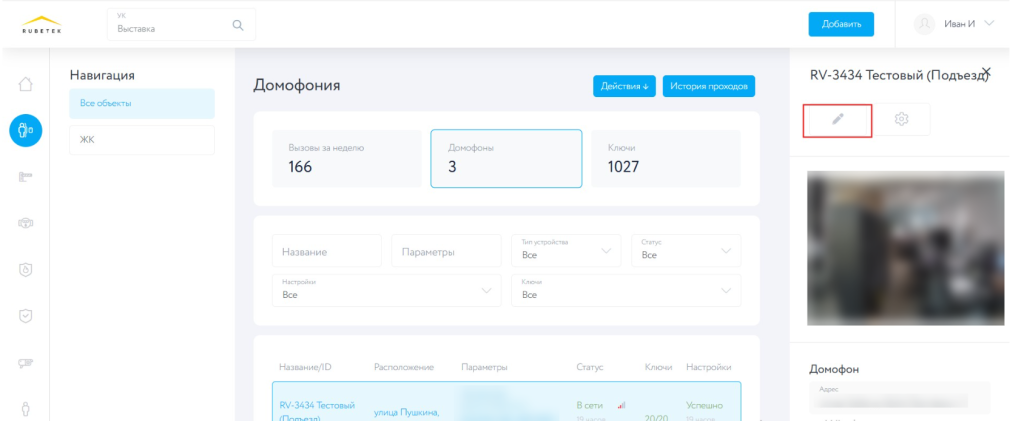Open the Настройки filter dropdown
This screenshot has height=421, width=1024.
pos(387,290)
